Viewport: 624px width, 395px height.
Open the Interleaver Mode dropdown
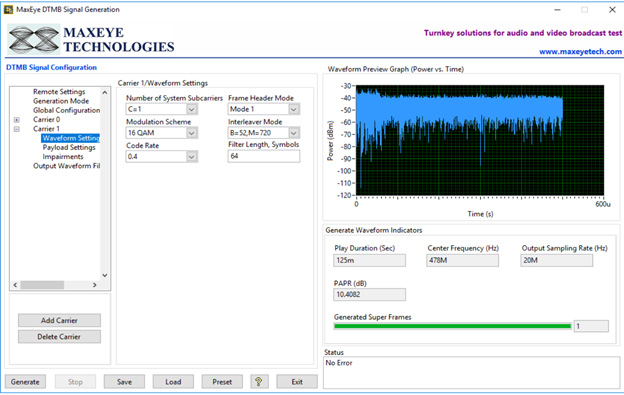click(294, 133)
